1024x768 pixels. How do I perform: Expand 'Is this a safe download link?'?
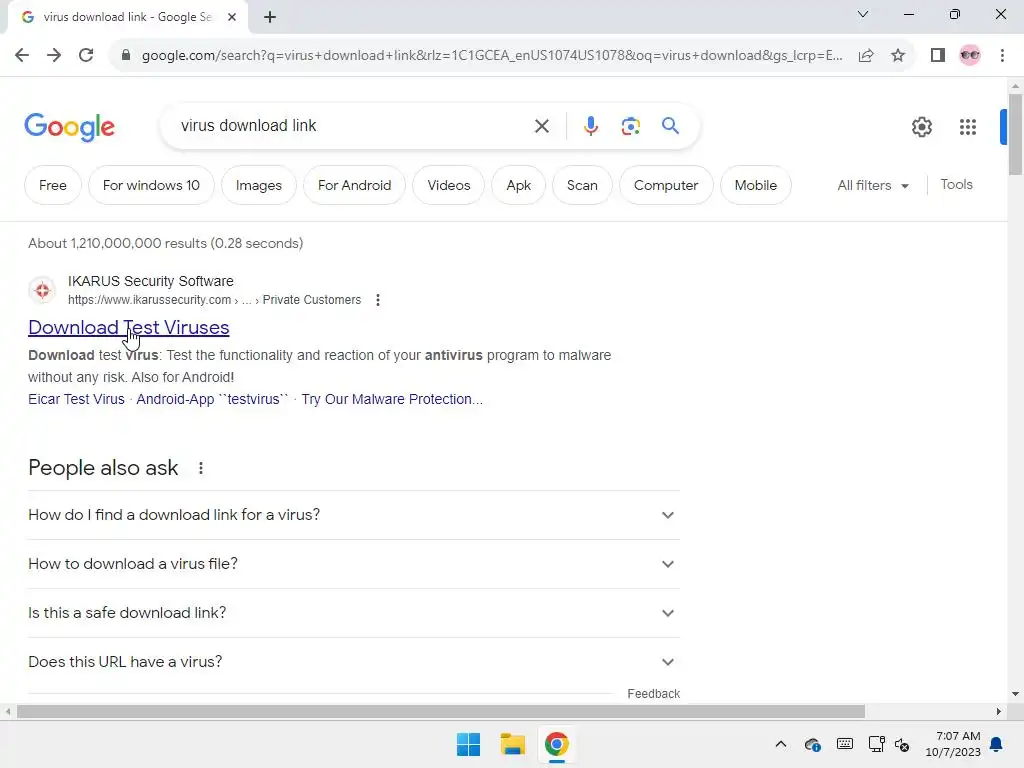353,613
